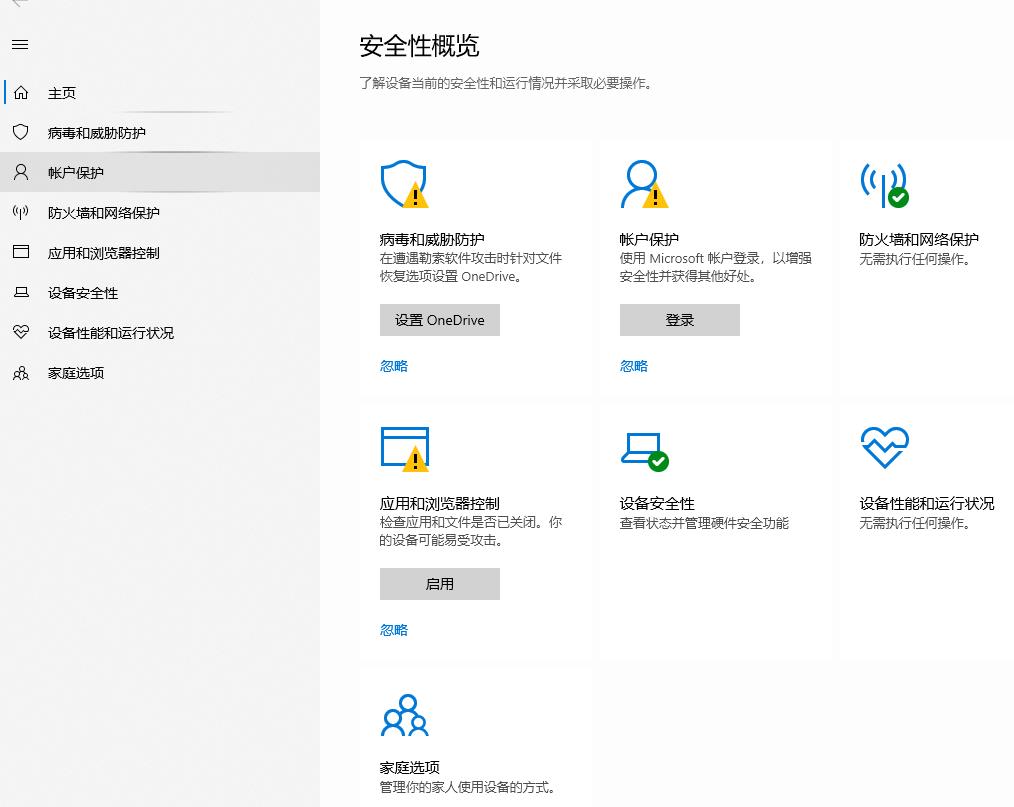The width and height of the screenshot is (1014, 807).
Task: Open the 家庭选项 family icon tile
Action: click(x=404, y=714)
